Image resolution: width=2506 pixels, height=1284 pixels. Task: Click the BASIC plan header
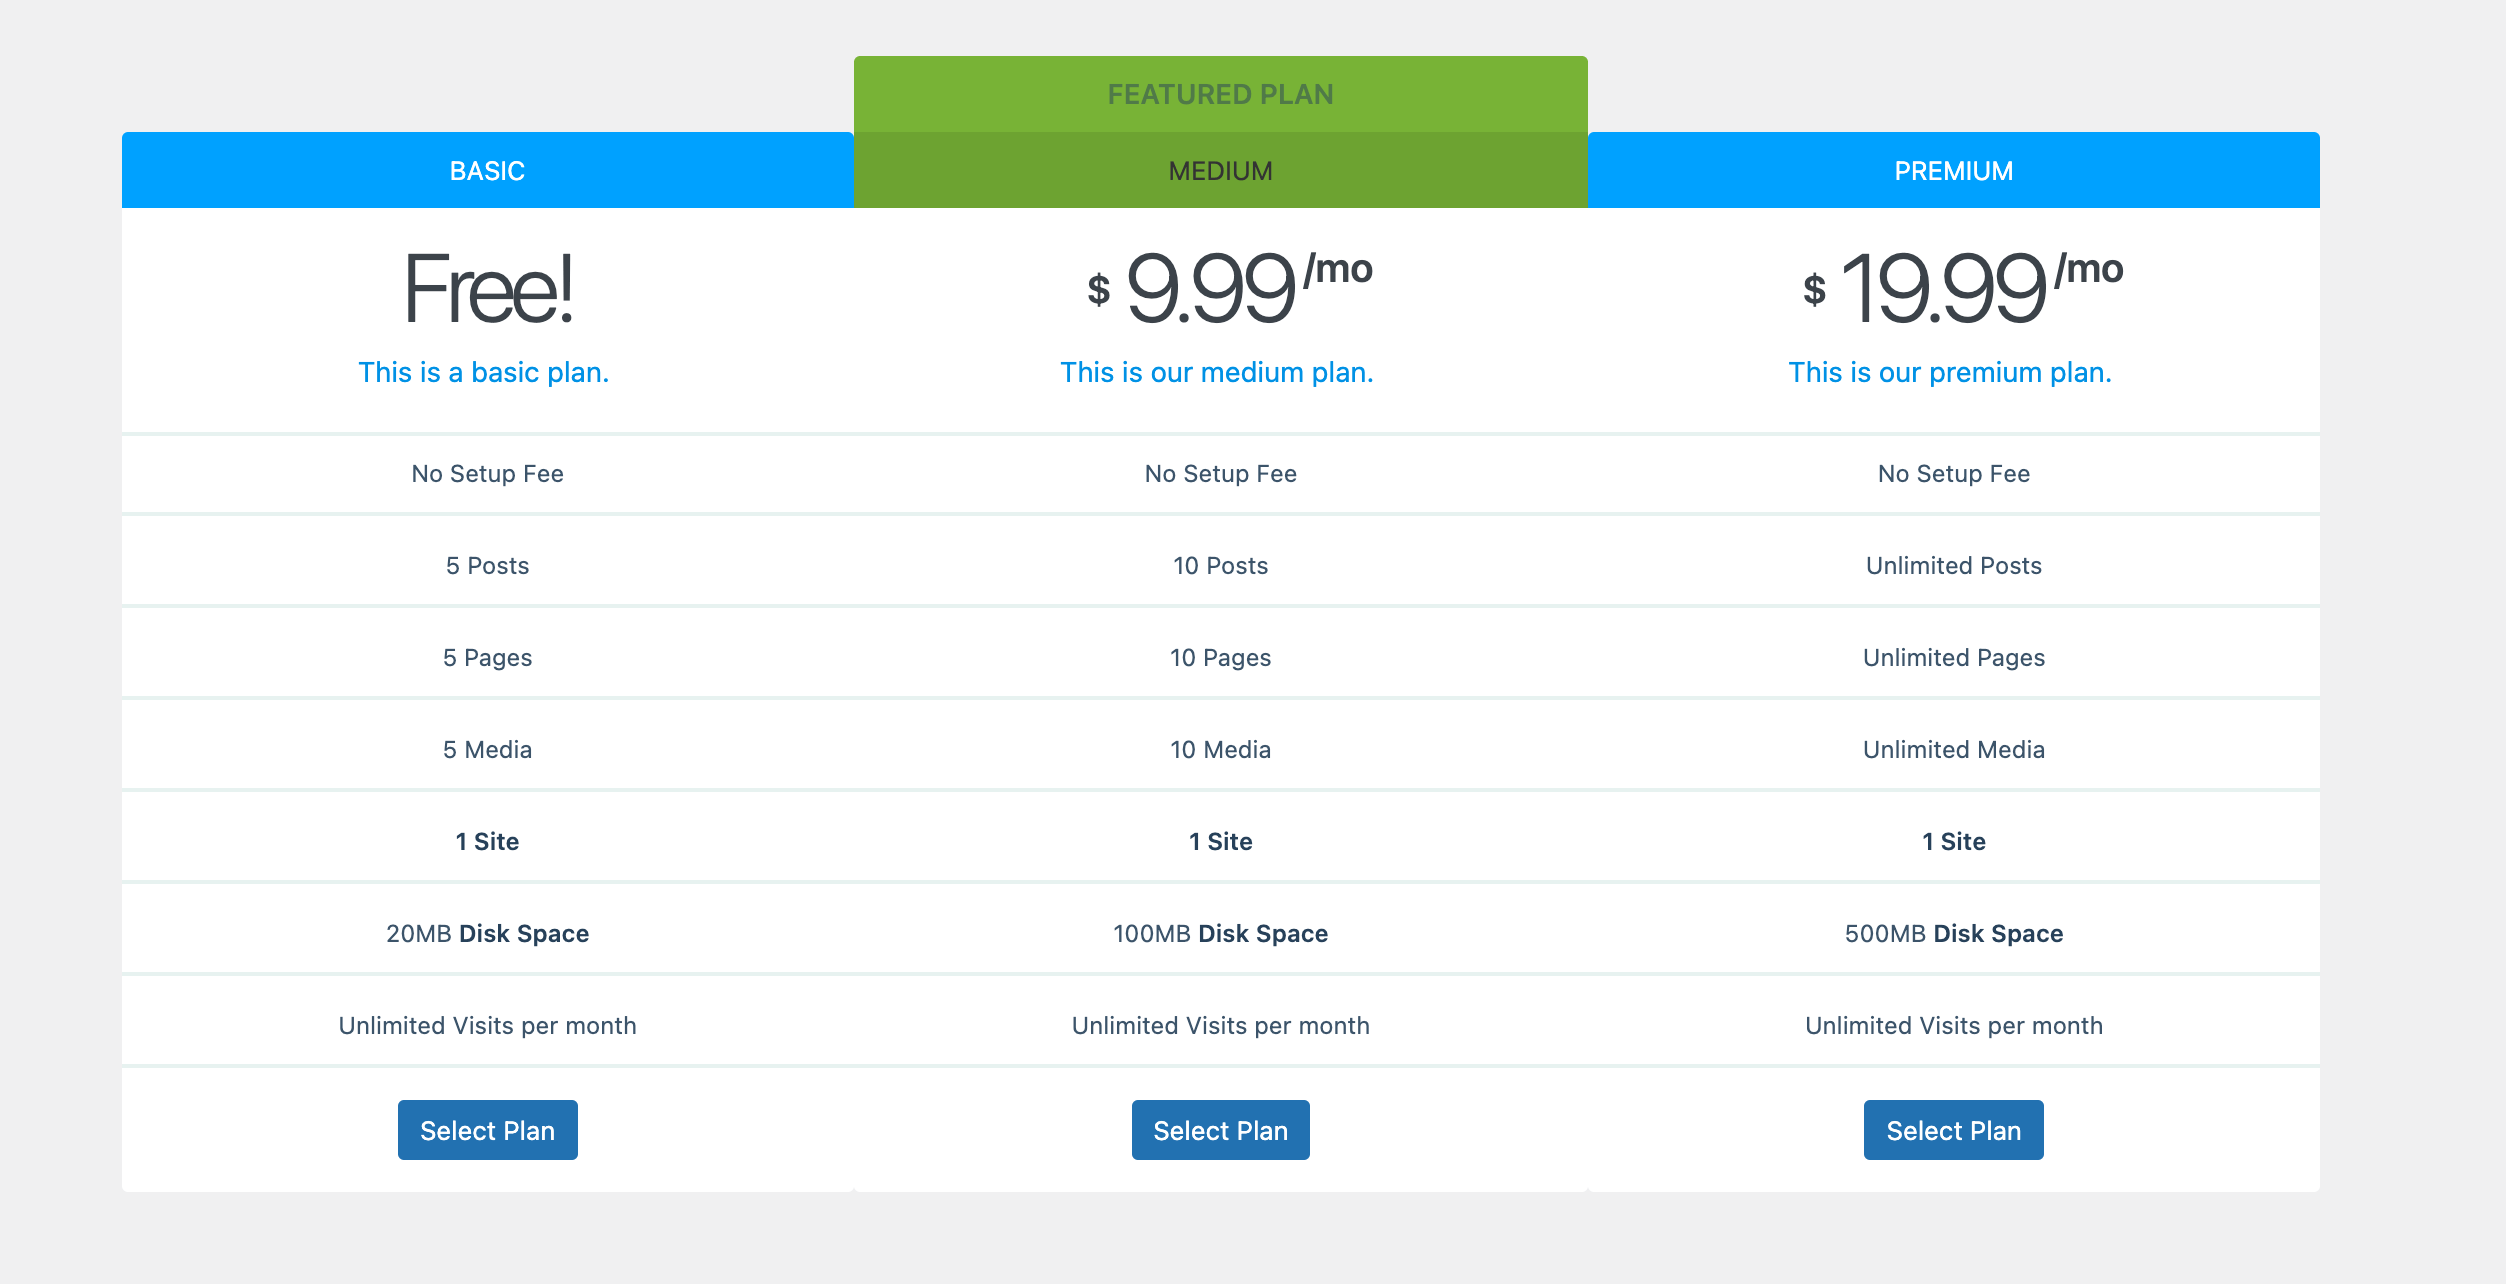pos(488,170)
